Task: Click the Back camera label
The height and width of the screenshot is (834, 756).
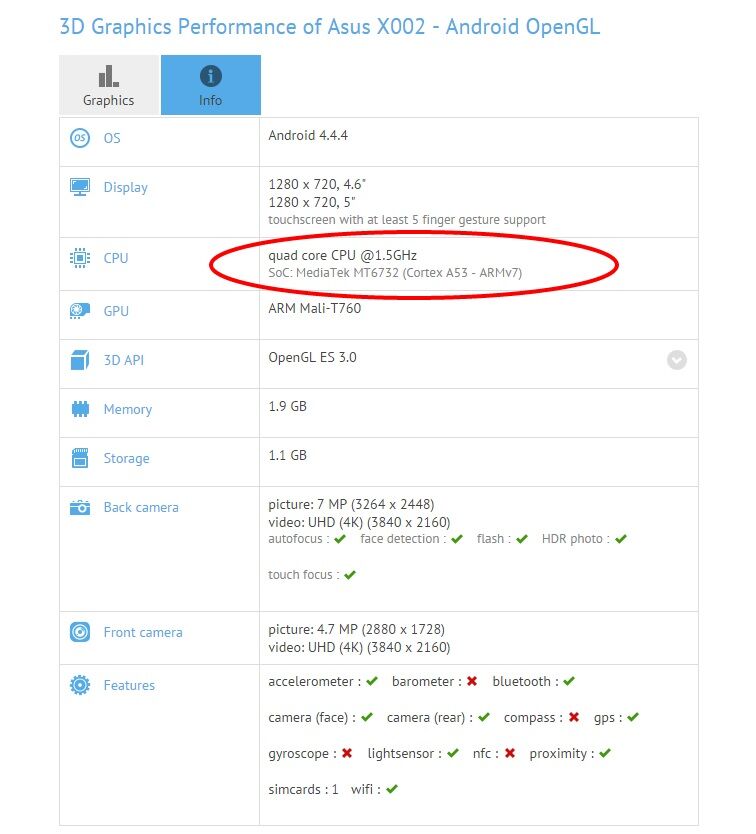Action: [x=141, y=507]
